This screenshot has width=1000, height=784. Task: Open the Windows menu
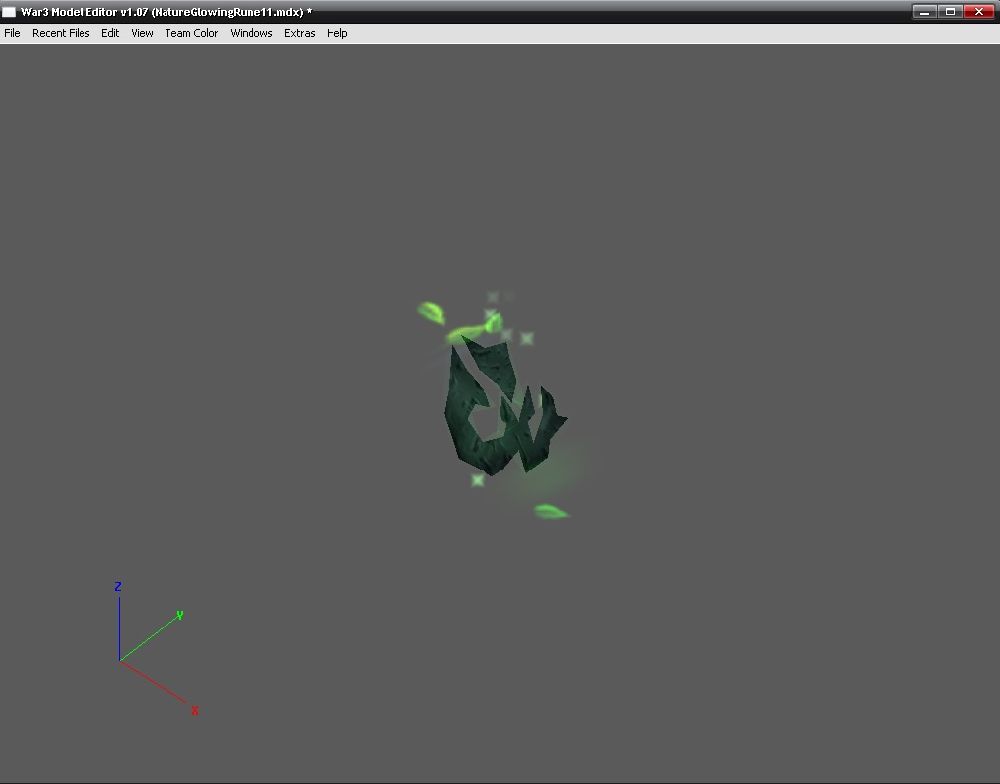(251, 33)
